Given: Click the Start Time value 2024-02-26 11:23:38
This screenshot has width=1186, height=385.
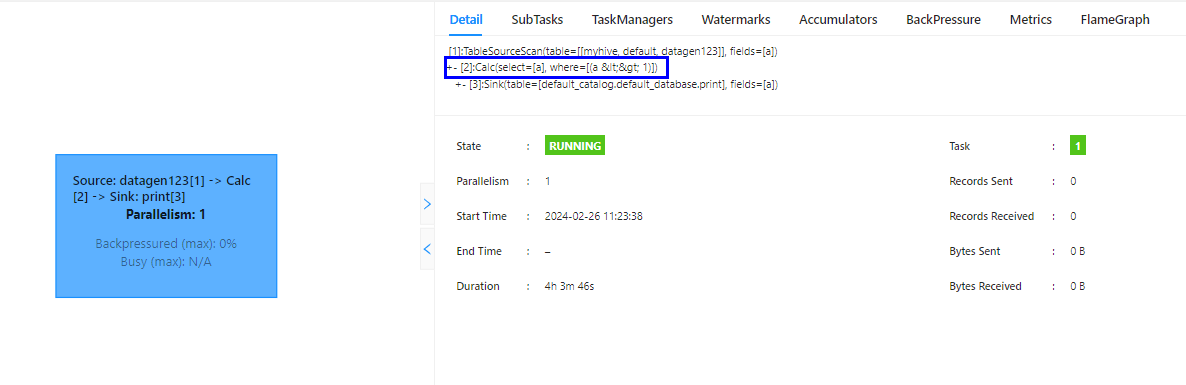Looking at the screenshot, I should coord(594,216).
